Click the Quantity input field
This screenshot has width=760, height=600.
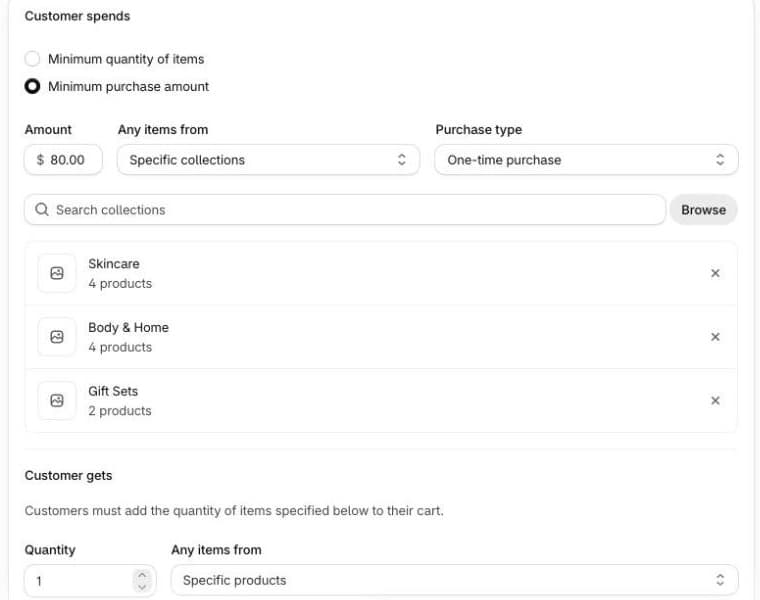tap(90, 580)
